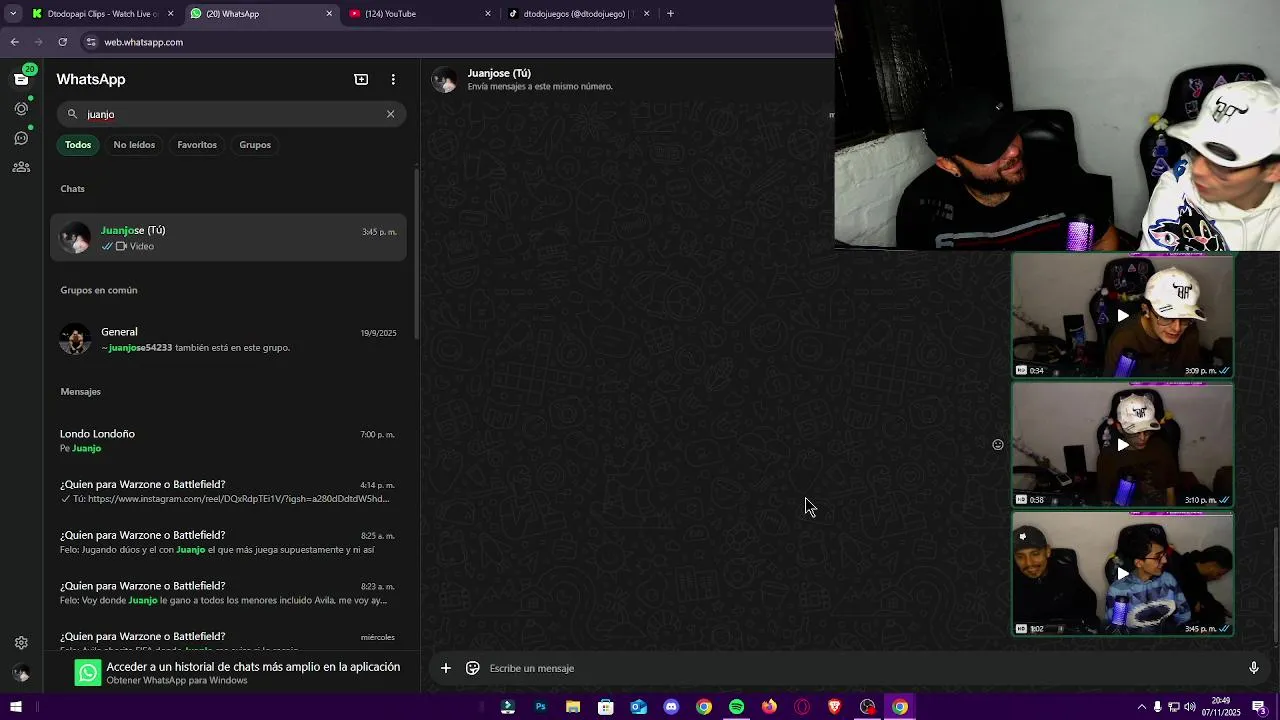Open the General group in common
1280x720 pixels.
point(229,339)
